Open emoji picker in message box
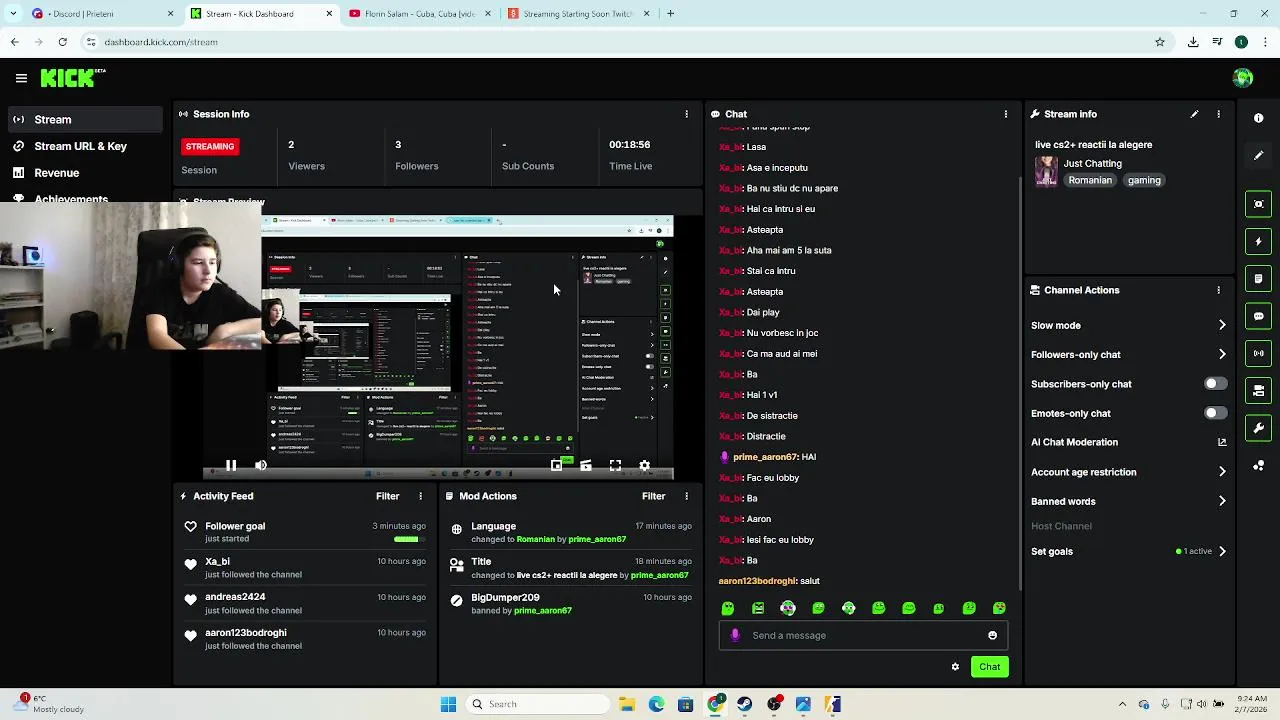The image size is (1280, 720). (x=992, y=635)
